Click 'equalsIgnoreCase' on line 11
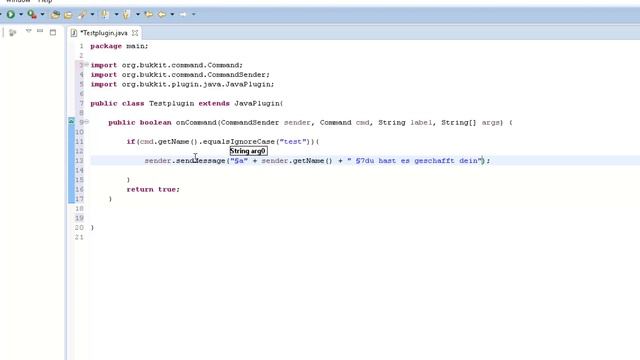The width and height of the screenshot is (640, 360). (x=239, y=142)
